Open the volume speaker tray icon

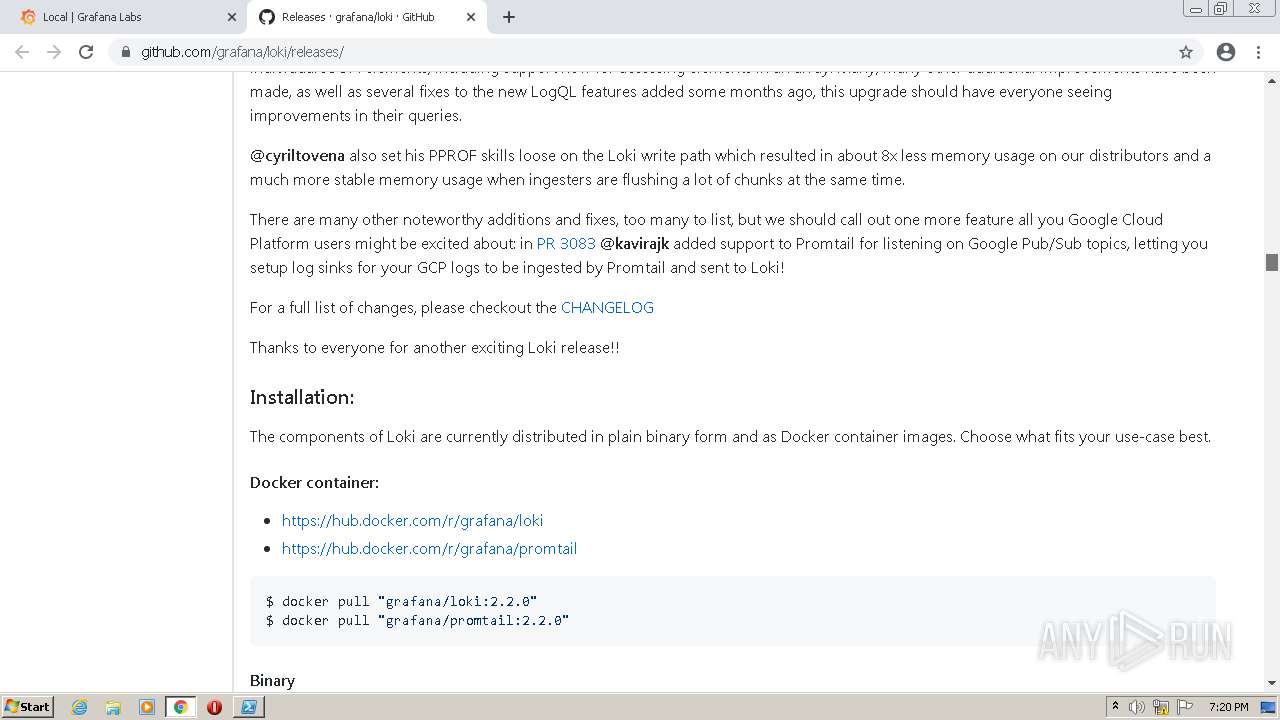click(1137, 707)
